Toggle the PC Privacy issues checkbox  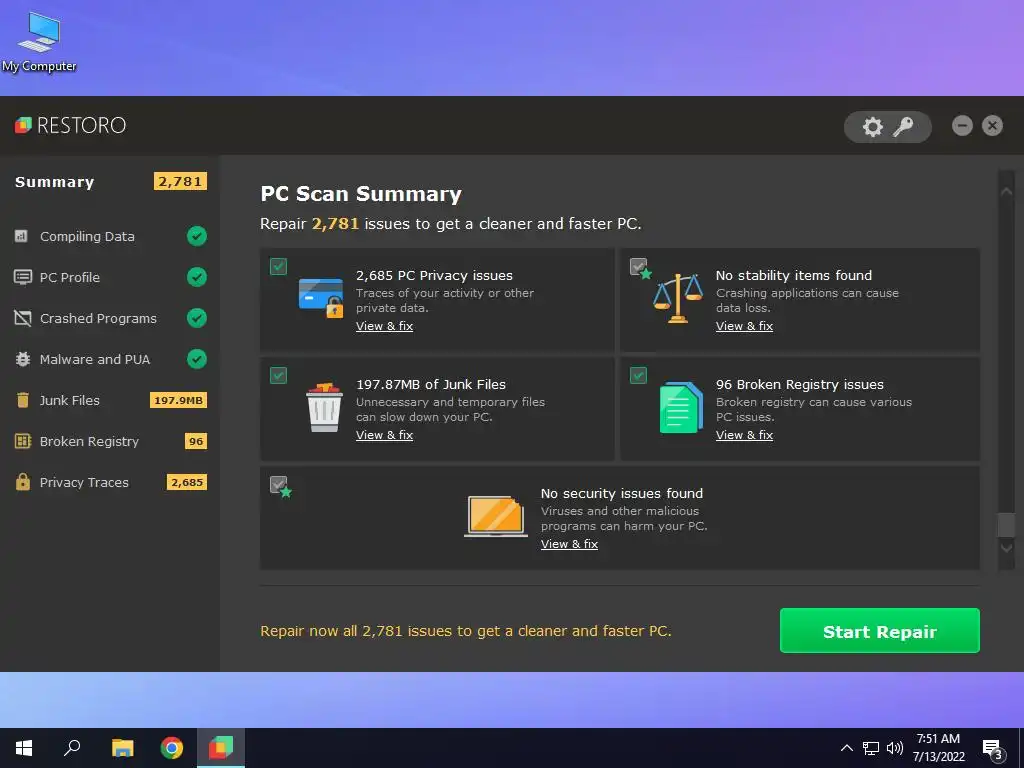278,266
